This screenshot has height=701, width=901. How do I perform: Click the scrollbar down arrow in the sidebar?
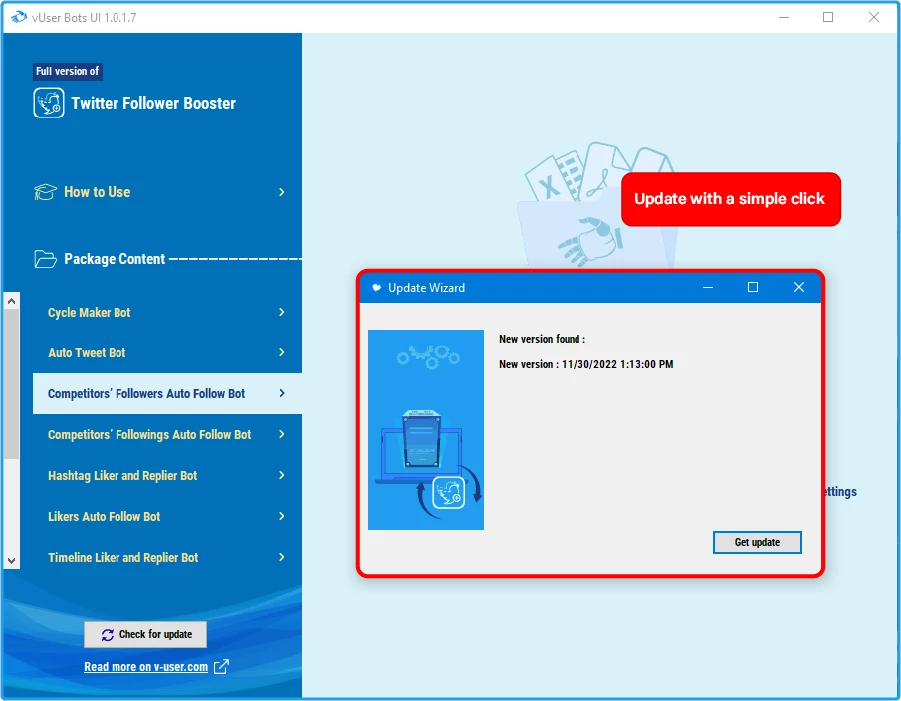[x=11, y=560]
